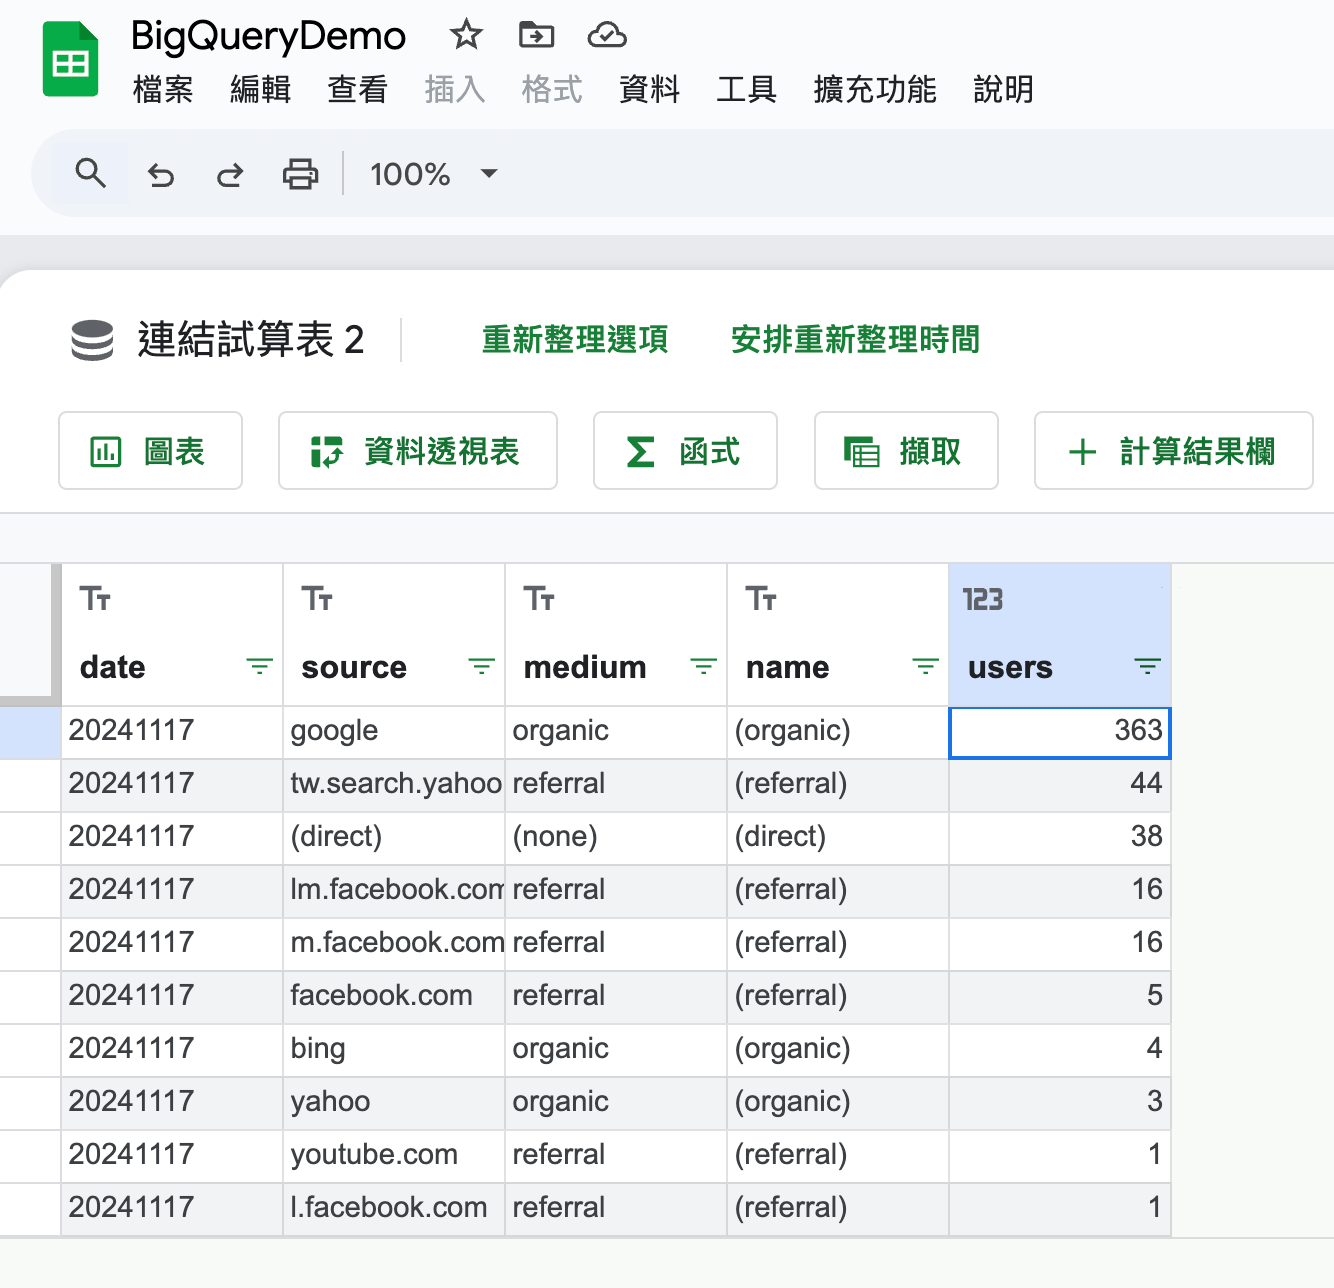
Task: Select the medium cell '(none)'
Action: 616,838
